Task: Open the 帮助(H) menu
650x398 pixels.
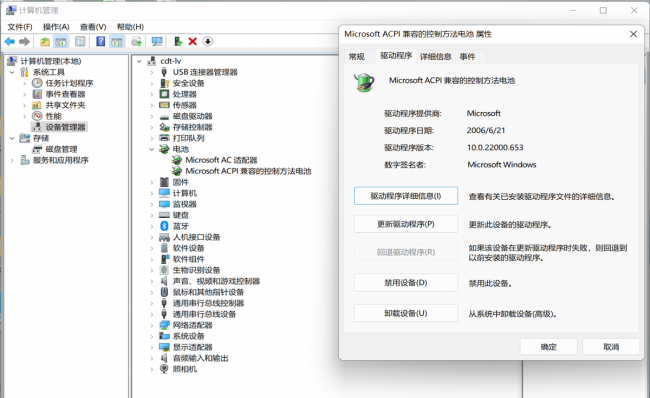Action: coord(130,27)
